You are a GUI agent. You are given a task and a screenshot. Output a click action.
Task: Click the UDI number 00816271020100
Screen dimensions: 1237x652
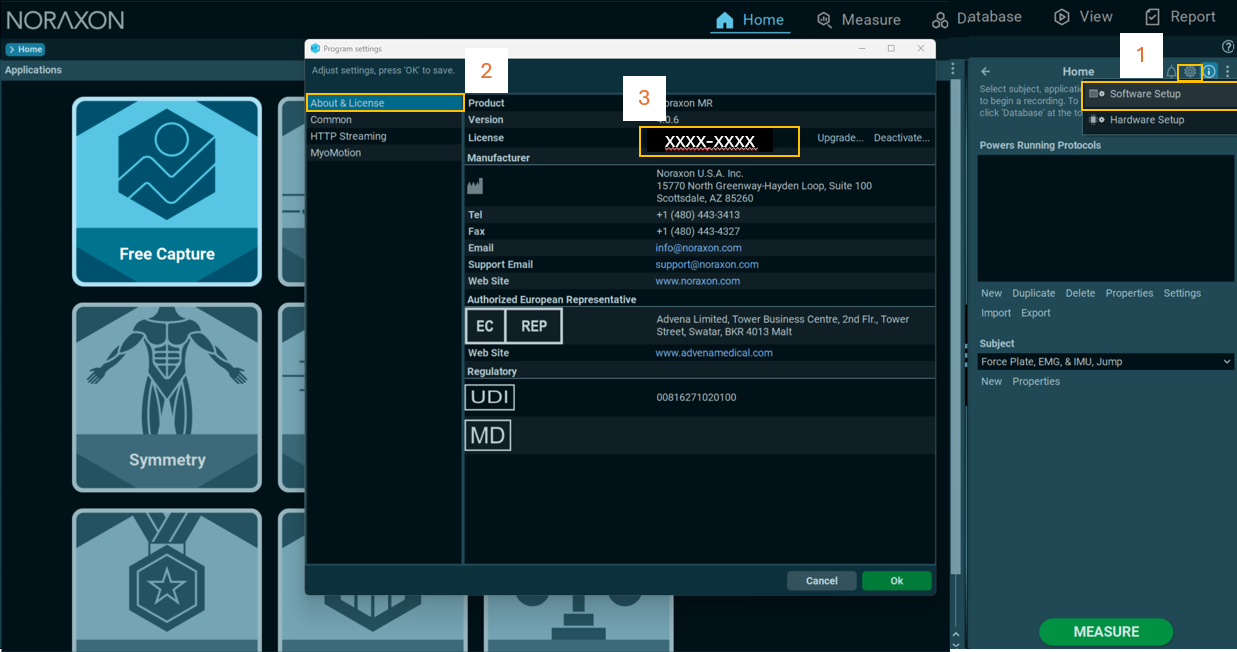696,398
